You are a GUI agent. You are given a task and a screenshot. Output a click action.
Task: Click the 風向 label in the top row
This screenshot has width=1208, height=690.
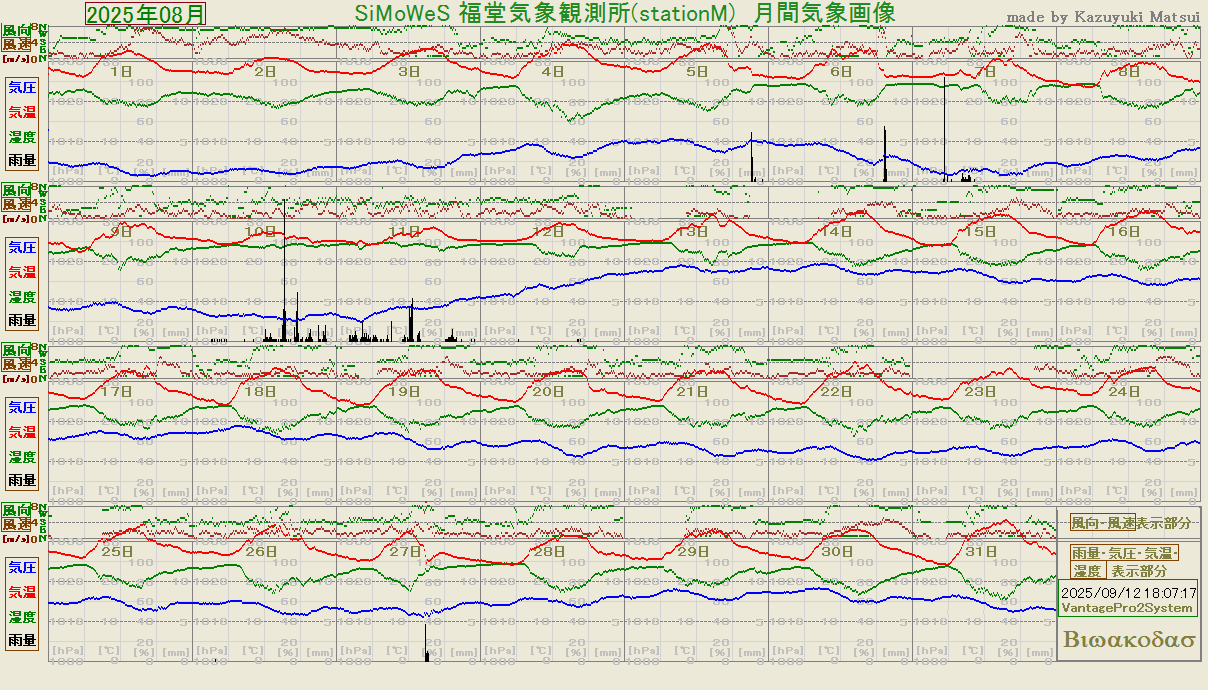click(16, 31)
